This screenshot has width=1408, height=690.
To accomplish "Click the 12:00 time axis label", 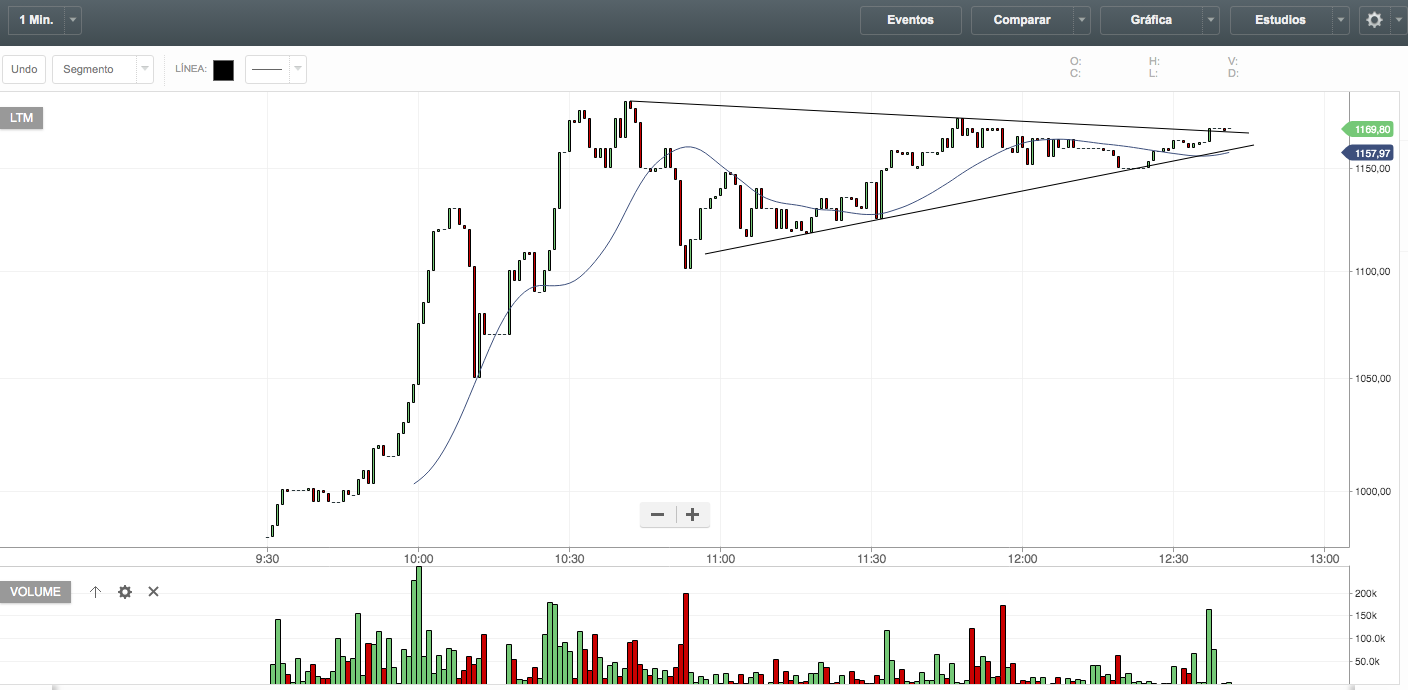I will (1022, 558).
